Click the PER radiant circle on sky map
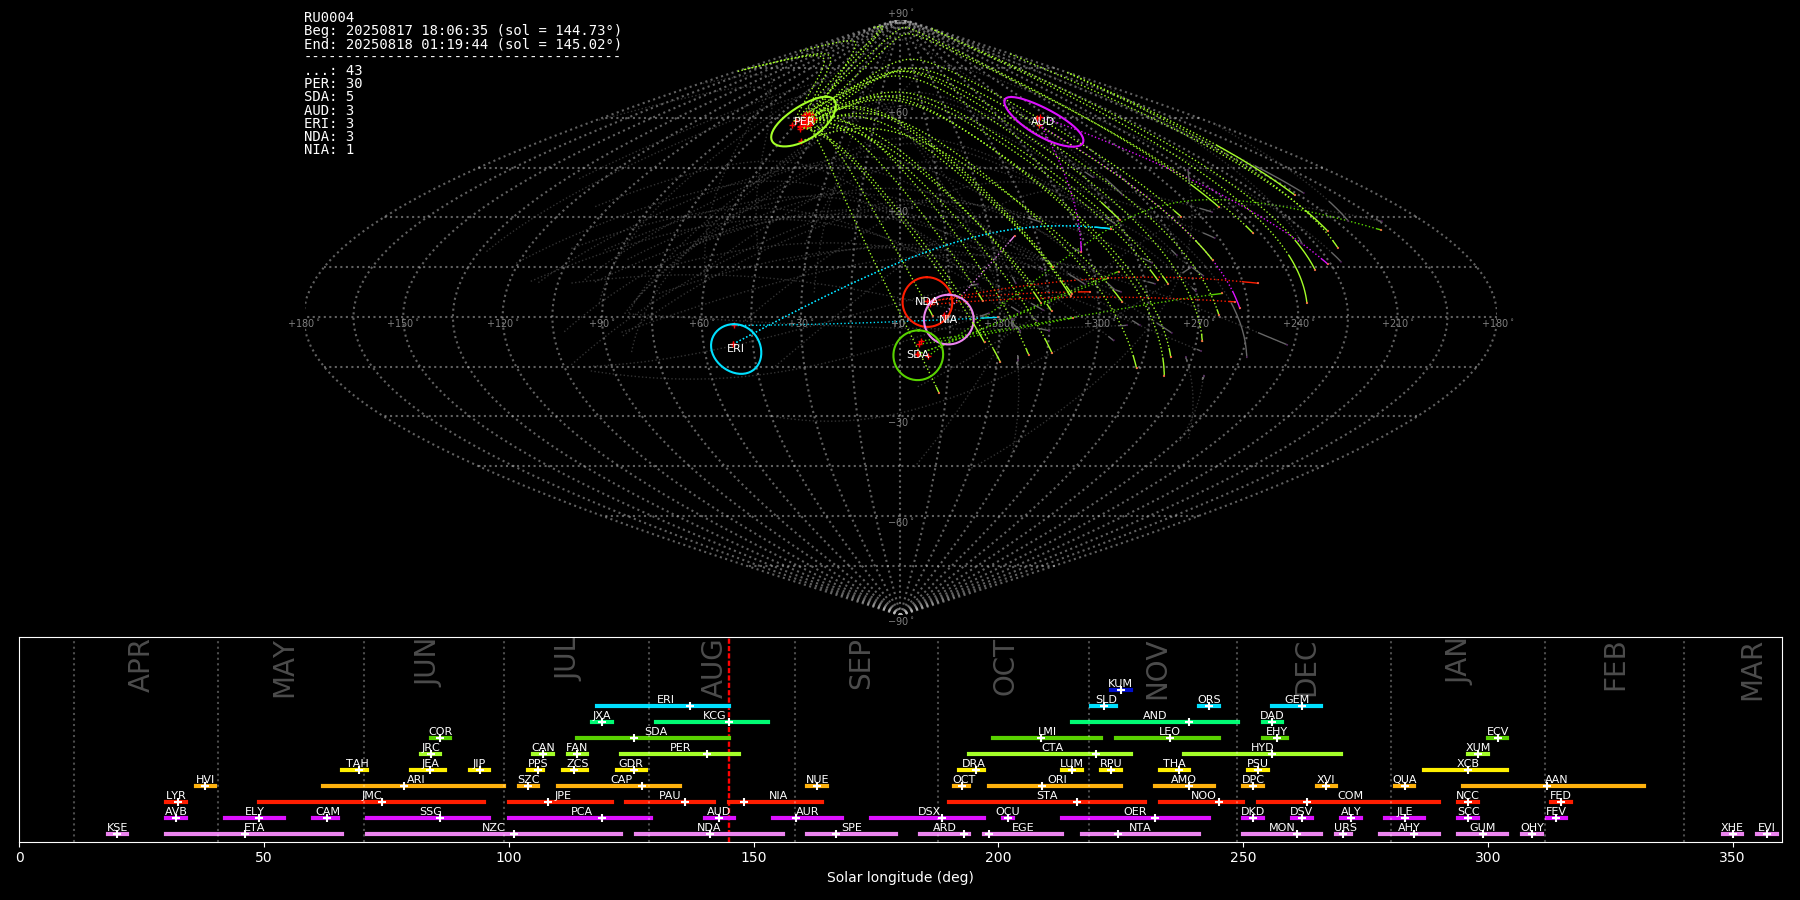This screenshot has height=900, width=1800. click(804, 121)
